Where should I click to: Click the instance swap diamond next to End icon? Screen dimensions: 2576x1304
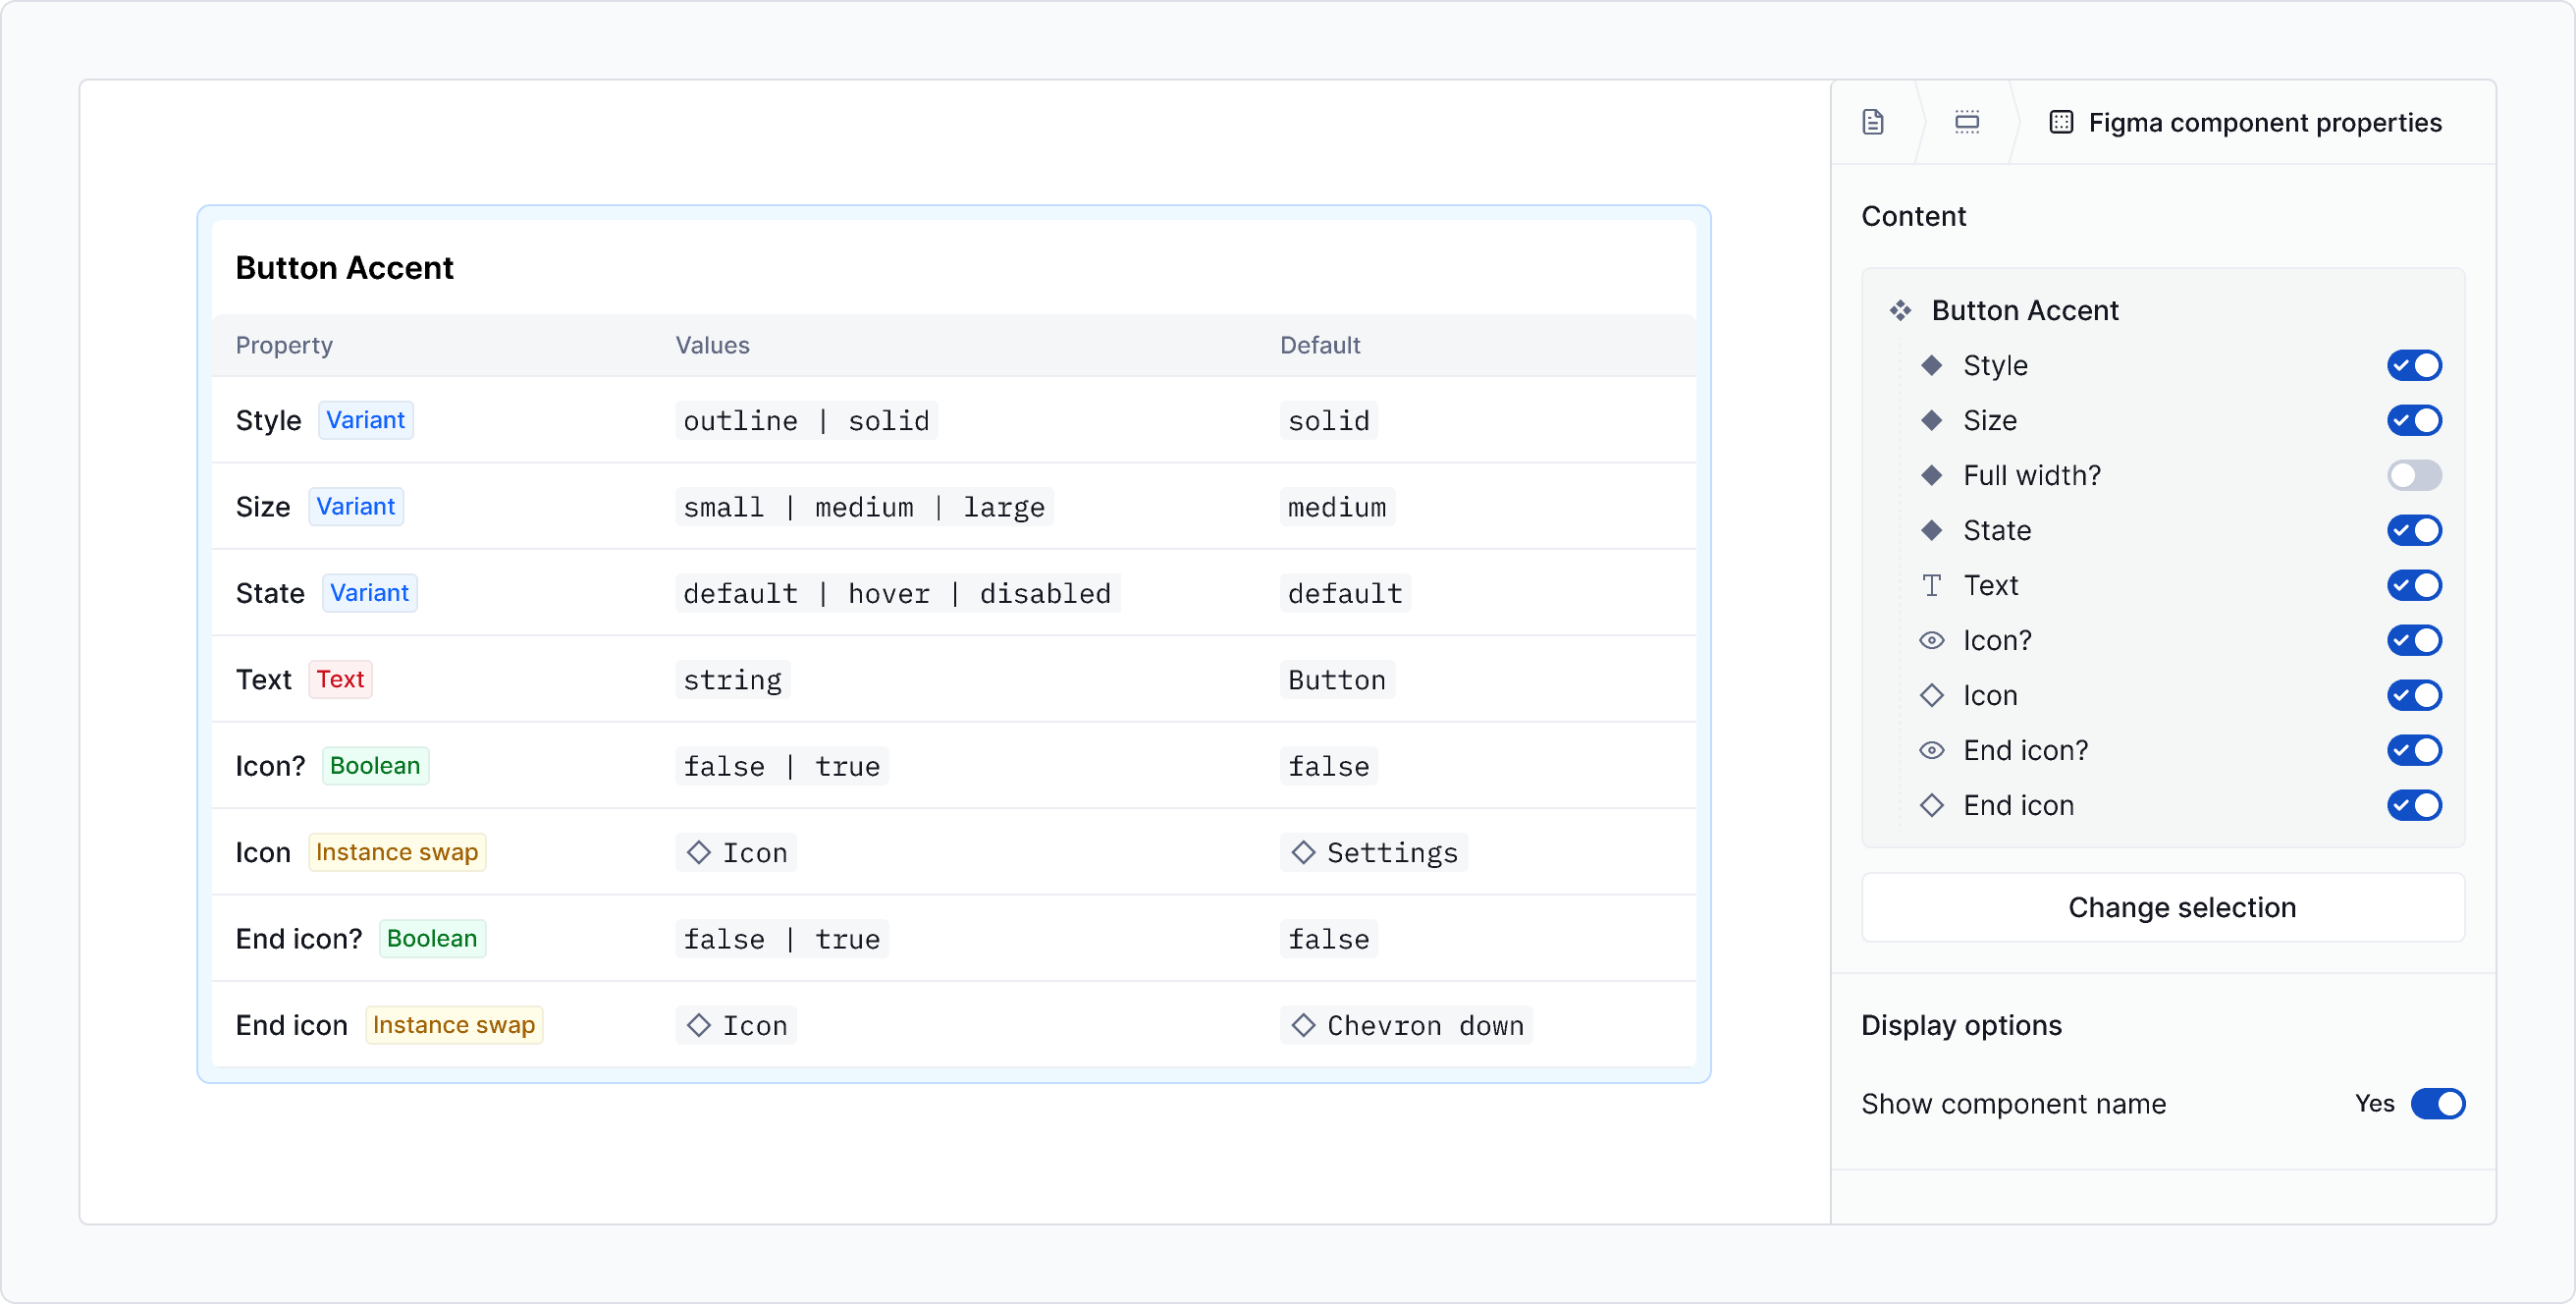tap(1932, 805)
